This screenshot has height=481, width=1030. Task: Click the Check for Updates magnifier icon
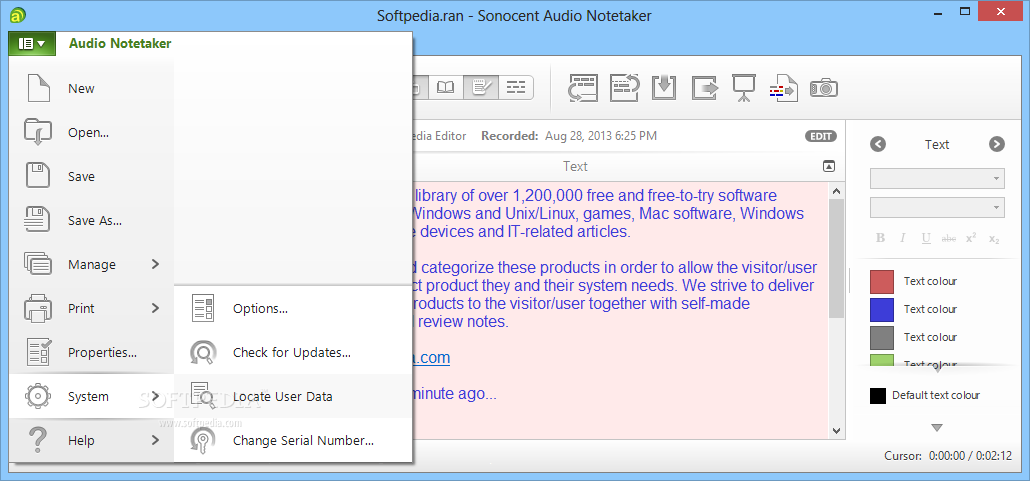(x=203, y=352)
